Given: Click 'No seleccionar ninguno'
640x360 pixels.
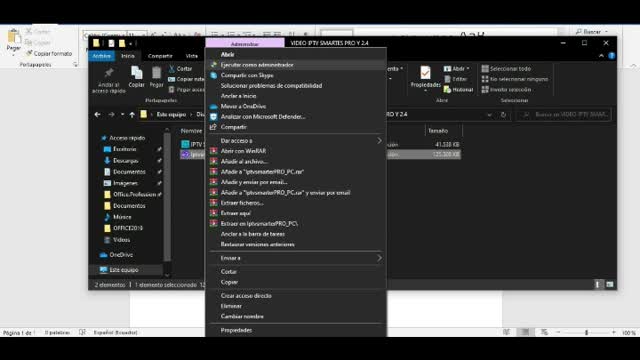Looking at the screenshot, I should [x=515, y=79].
